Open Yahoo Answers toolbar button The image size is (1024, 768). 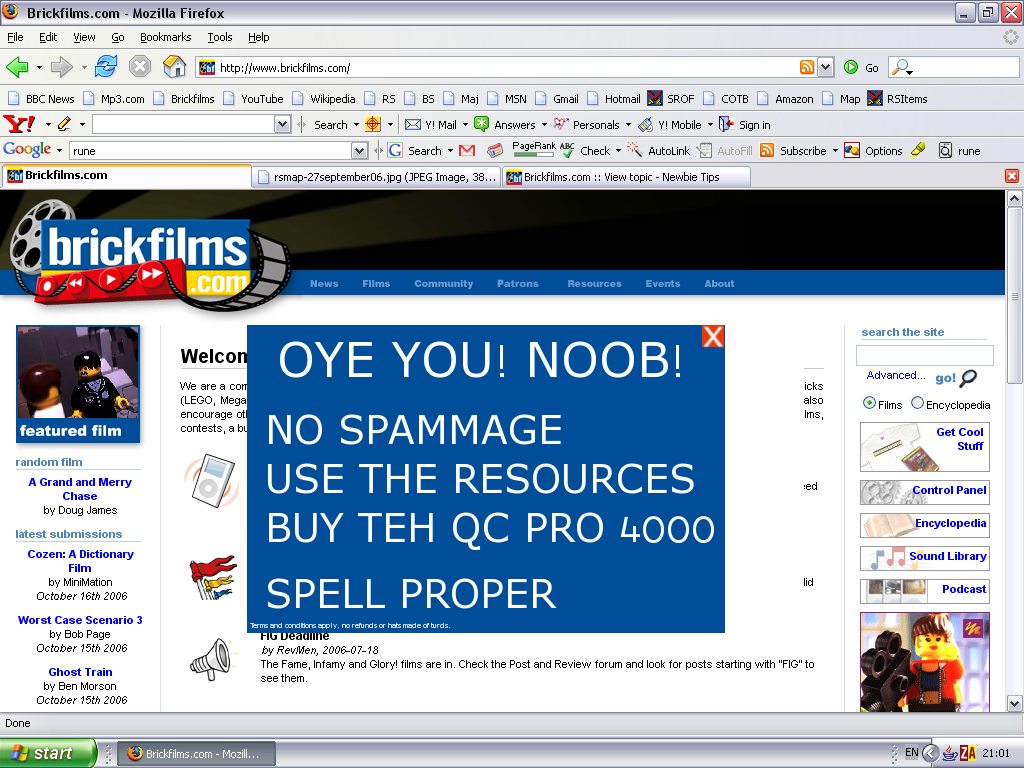click(x=505, y=125)
